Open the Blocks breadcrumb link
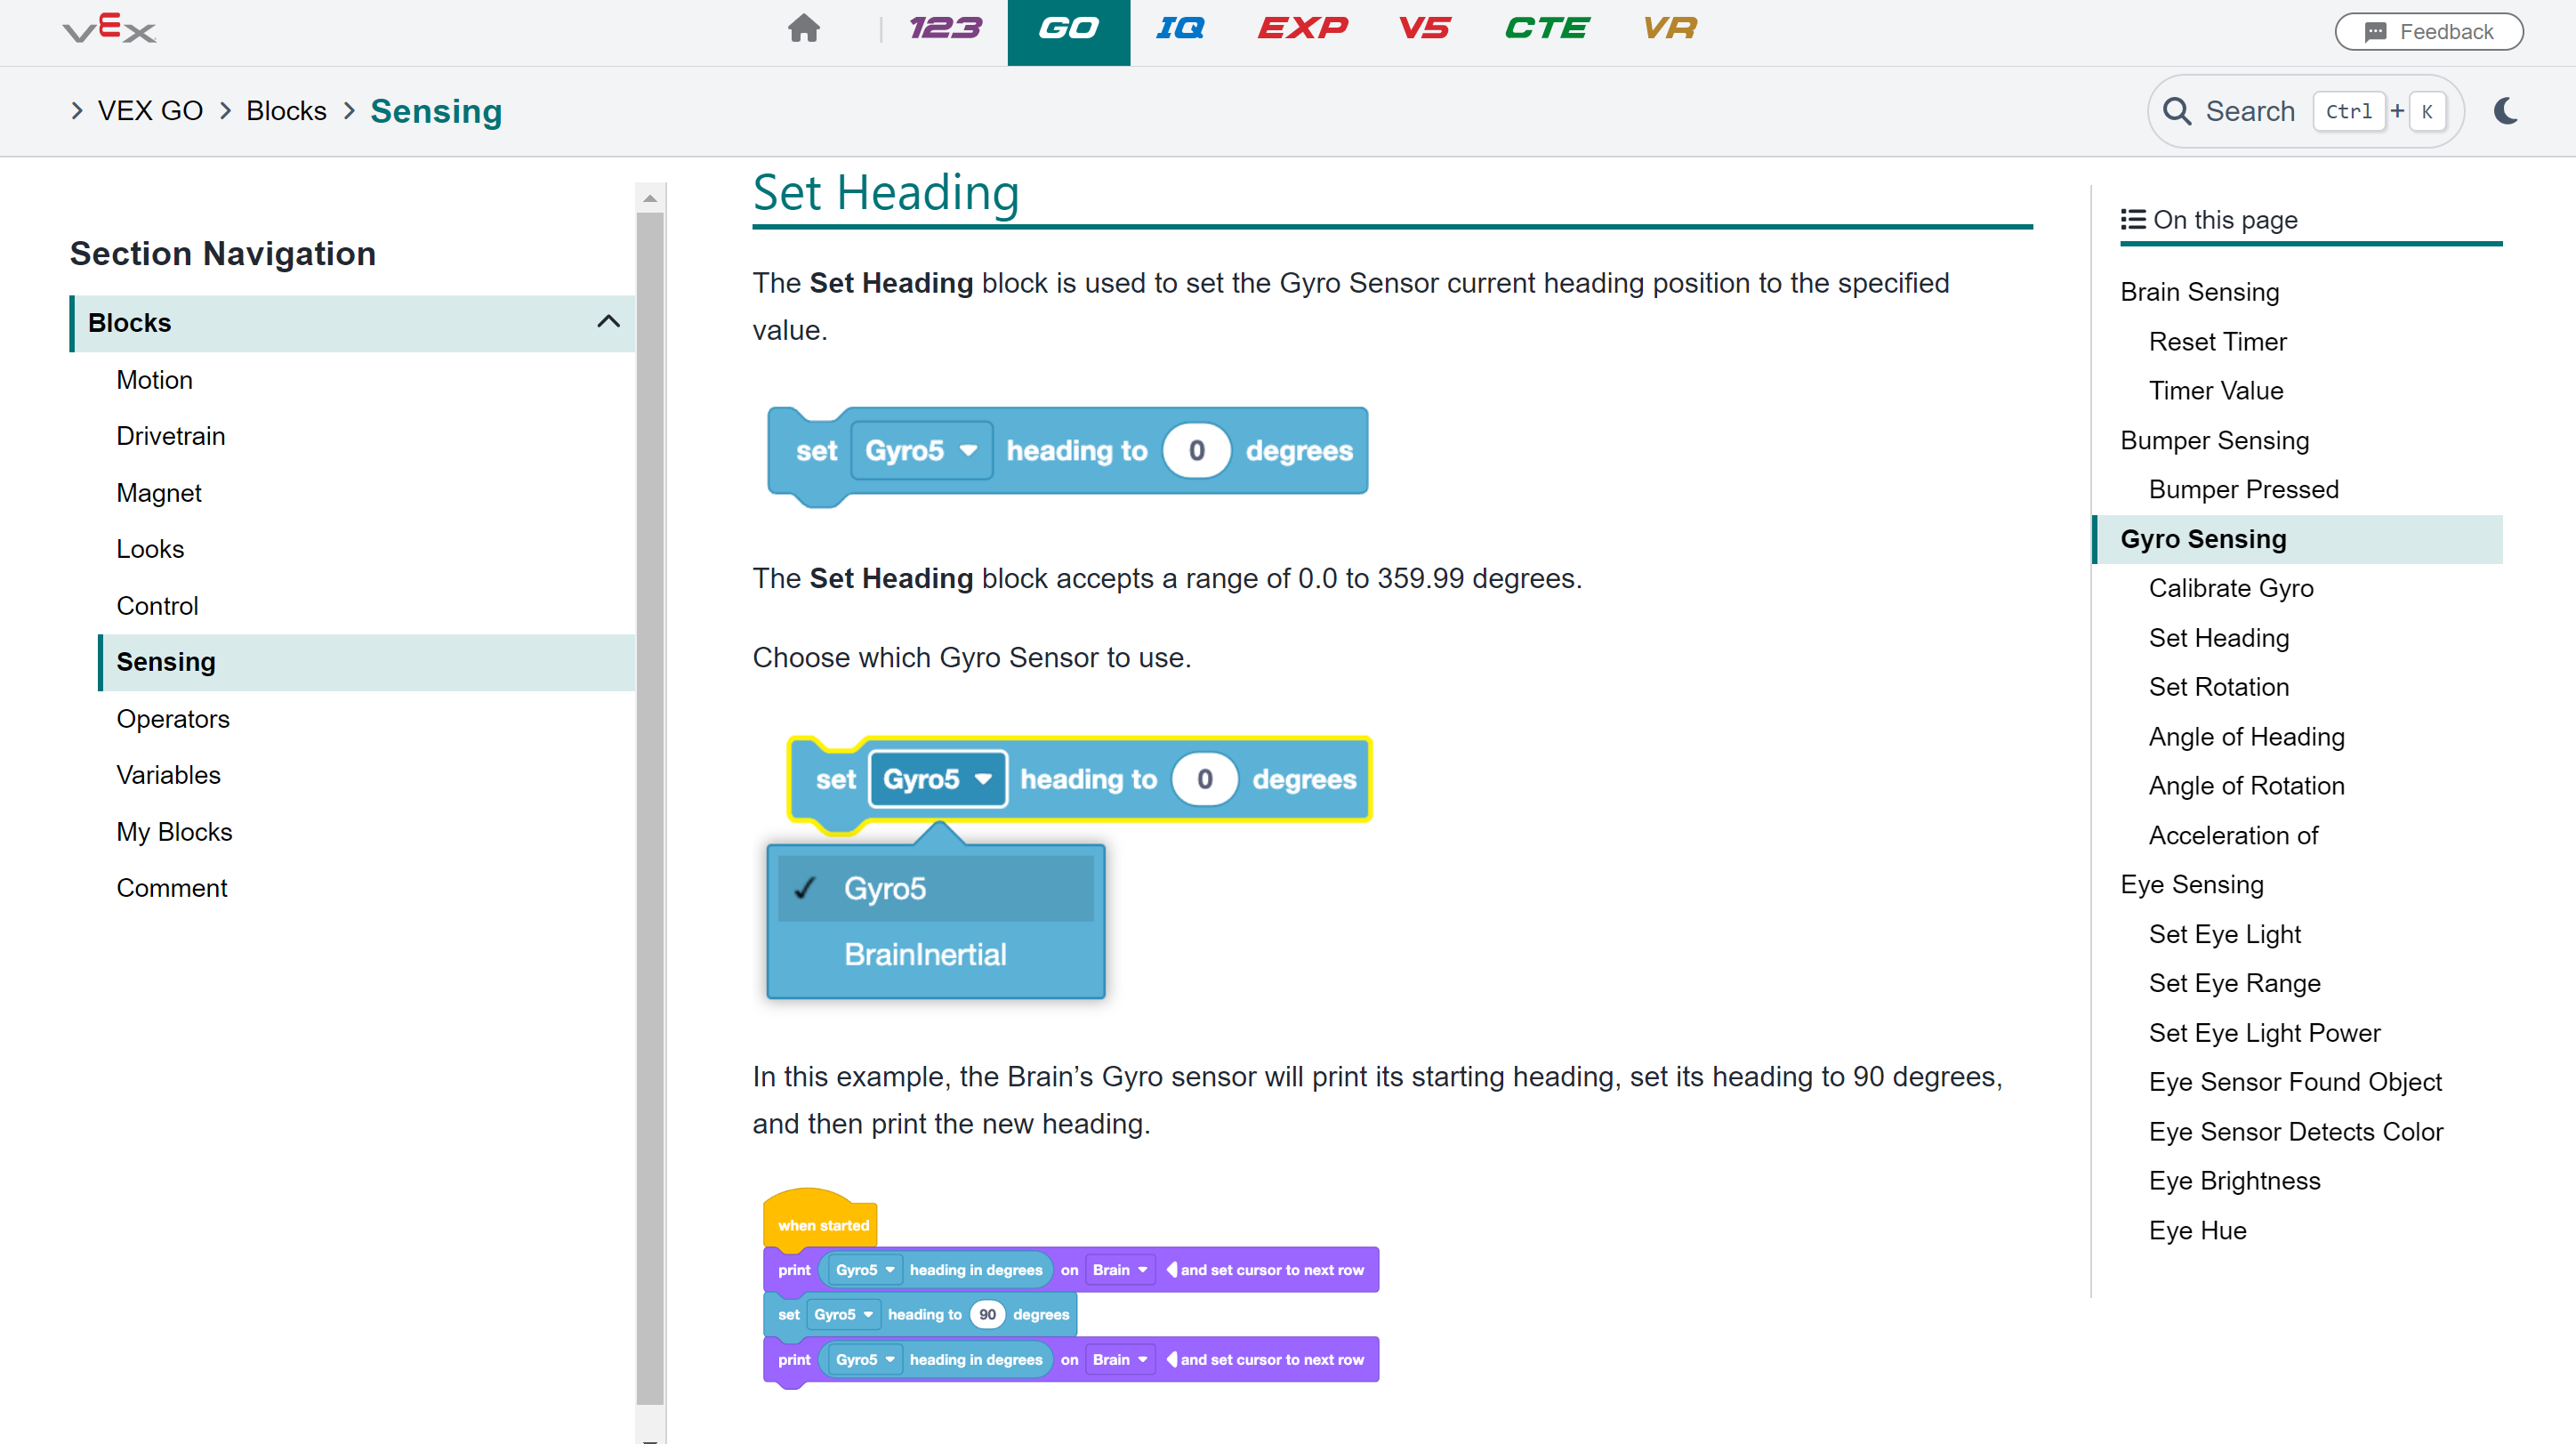This screenshot has width=2576, height=1444. pyautogui.click(x=286, y=110)
